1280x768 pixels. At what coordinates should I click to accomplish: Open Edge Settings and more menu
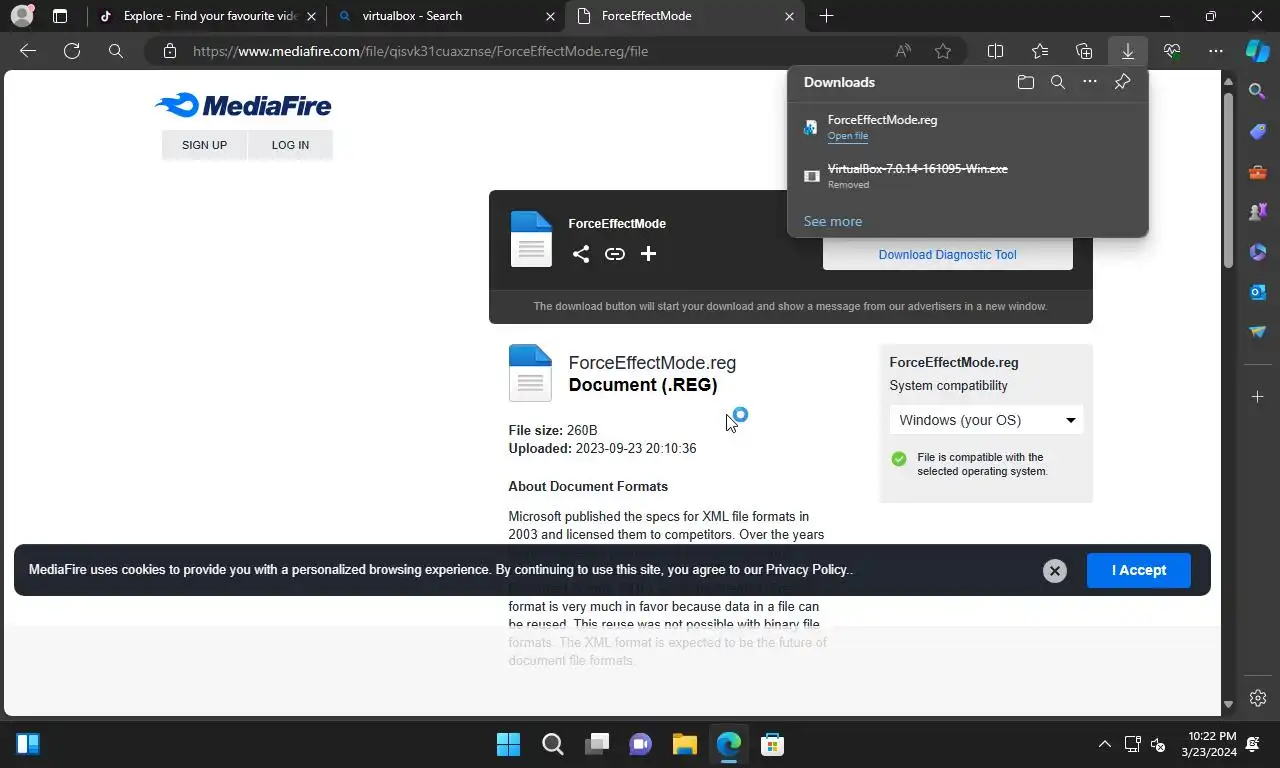tap(1216, 51)
